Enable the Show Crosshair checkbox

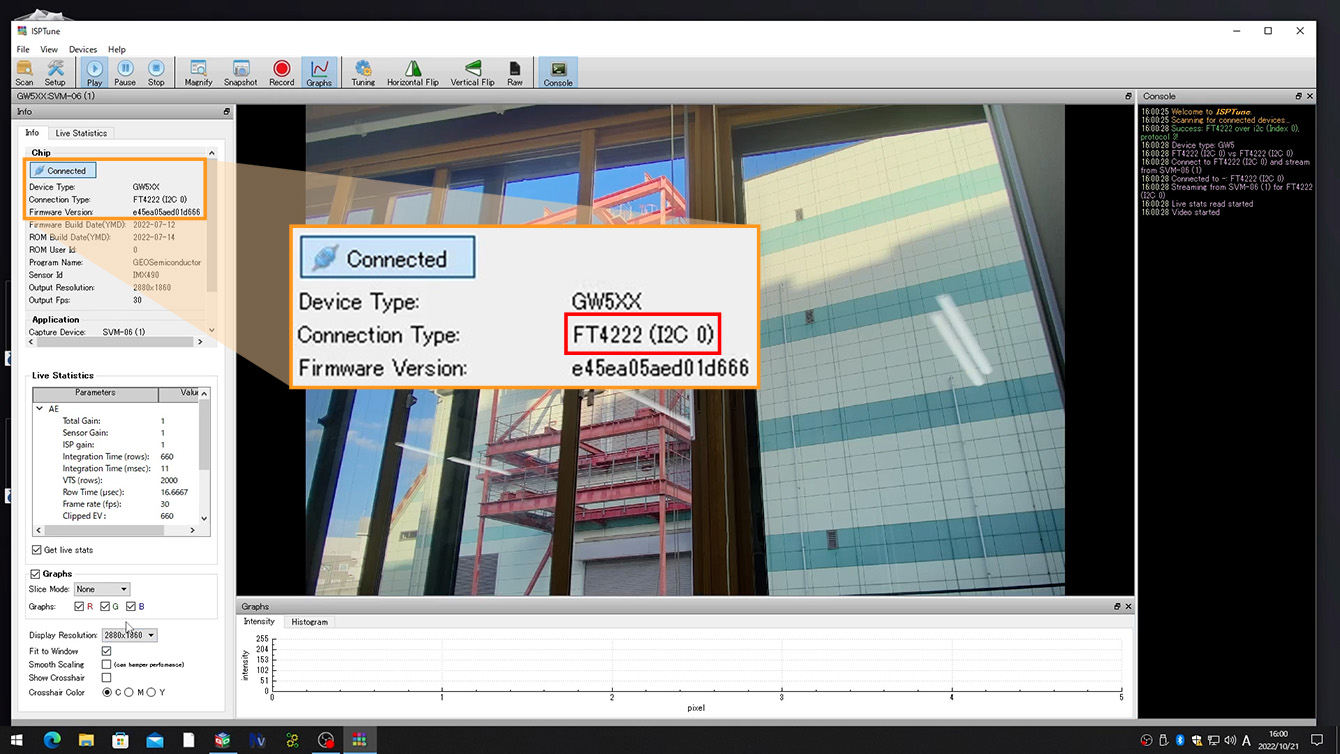click(x=107, y=678)
